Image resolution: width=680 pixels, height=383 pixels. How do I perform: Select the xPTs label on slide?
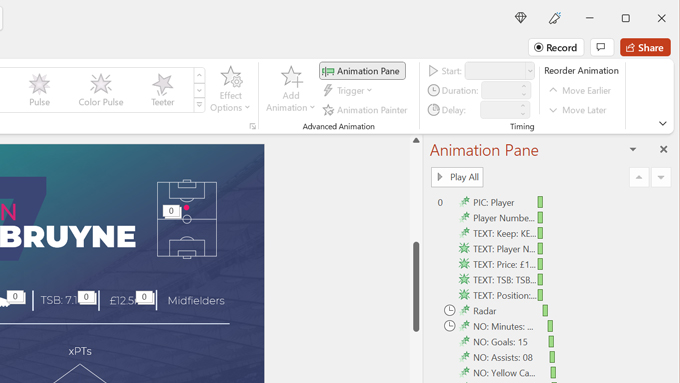click(80, 351)
